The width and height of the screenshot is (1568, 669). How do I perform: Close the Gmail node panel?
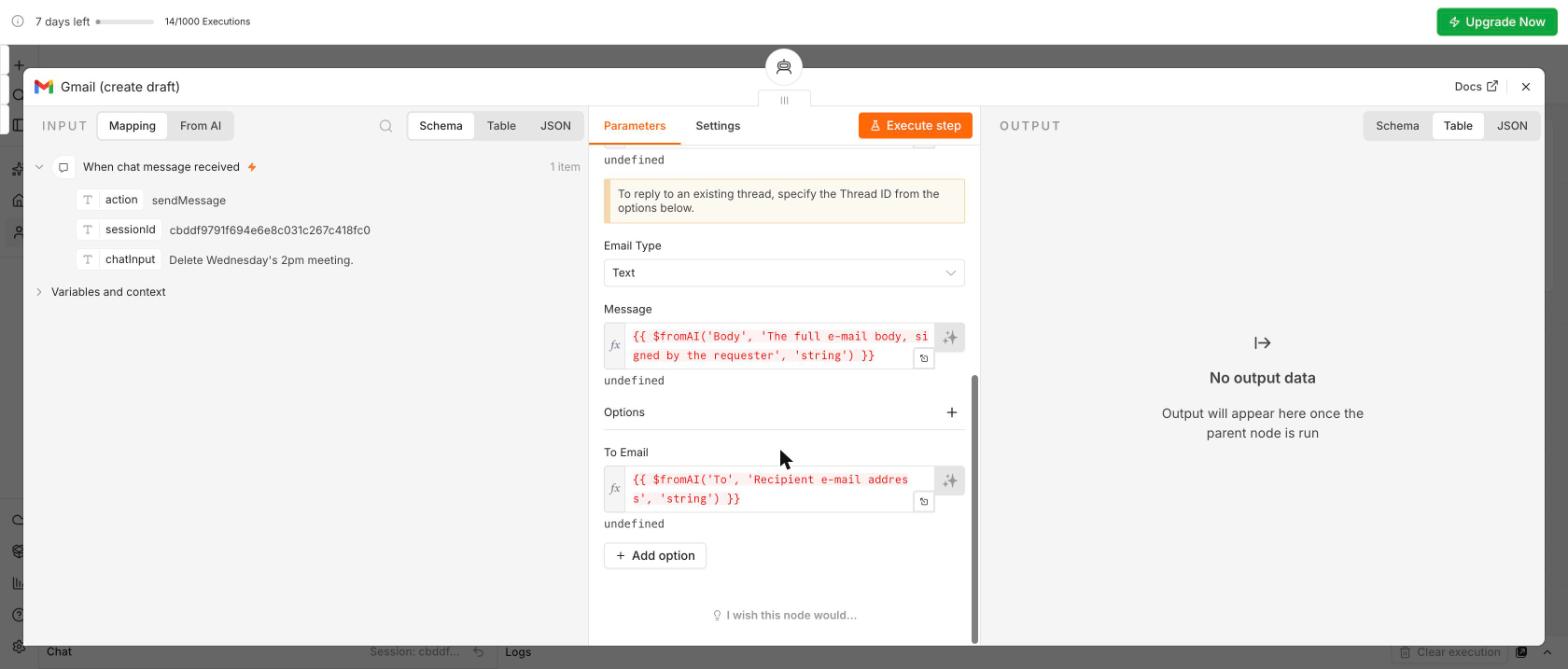coord(1526,87)
